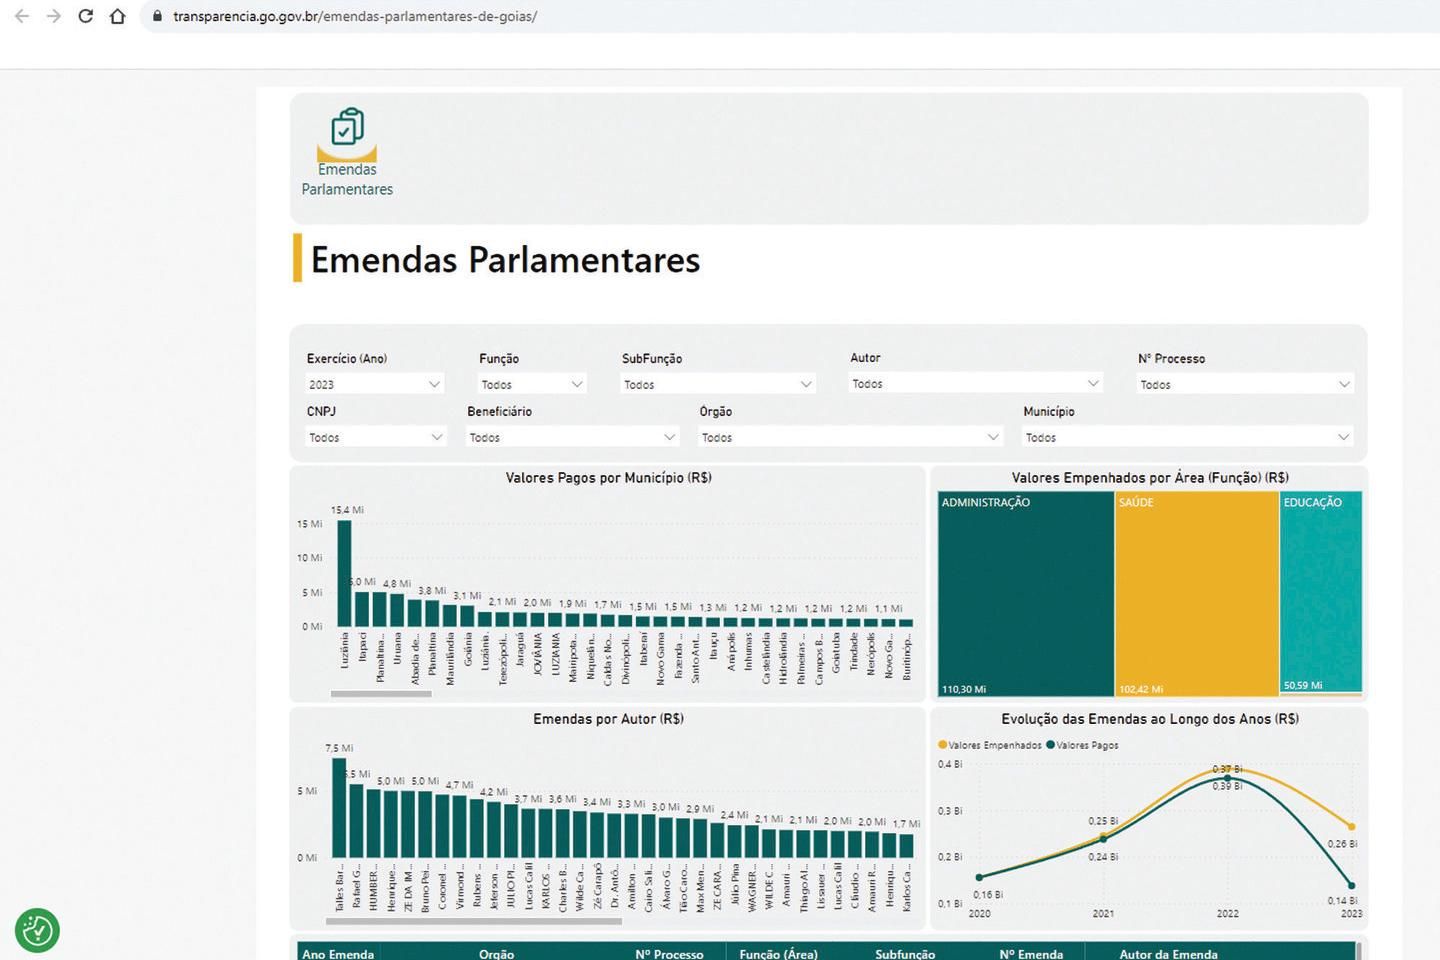Screen dimensions: 1440x960
Task: Sort by Ano Emenda column header
Action: tap(338, 954)
